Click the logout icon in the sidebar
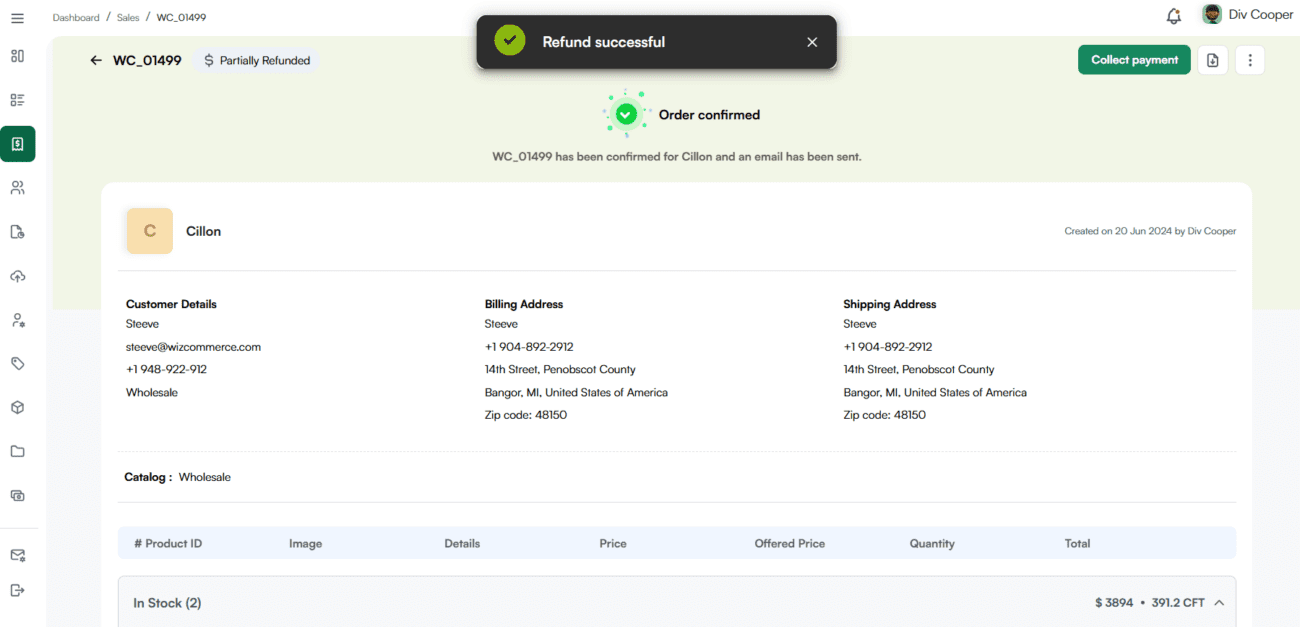The height and width of the screenshot is (627, 1300). pyautogui.click(x=17, y=590)
